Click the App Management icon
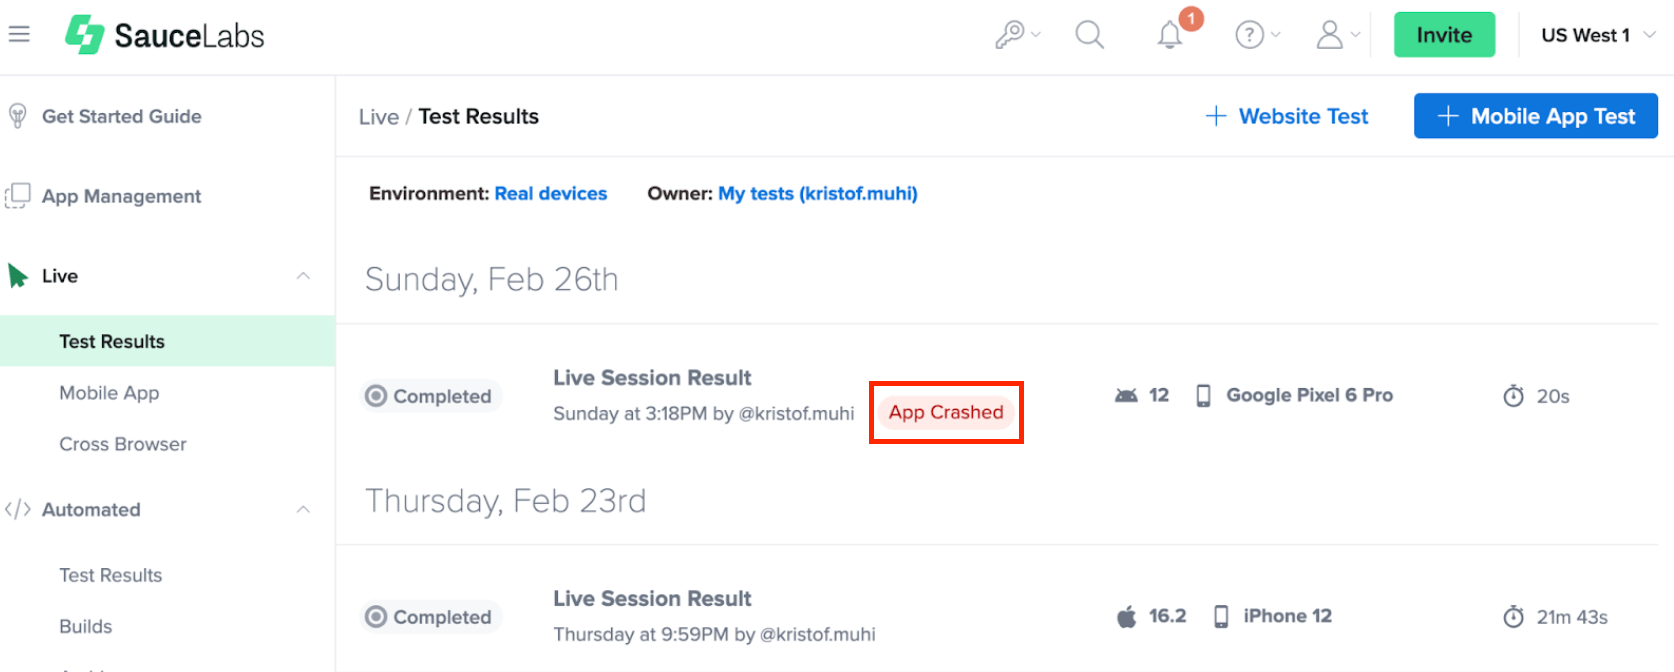Screen dimensions: 1674x672 [x=18, y=196]
